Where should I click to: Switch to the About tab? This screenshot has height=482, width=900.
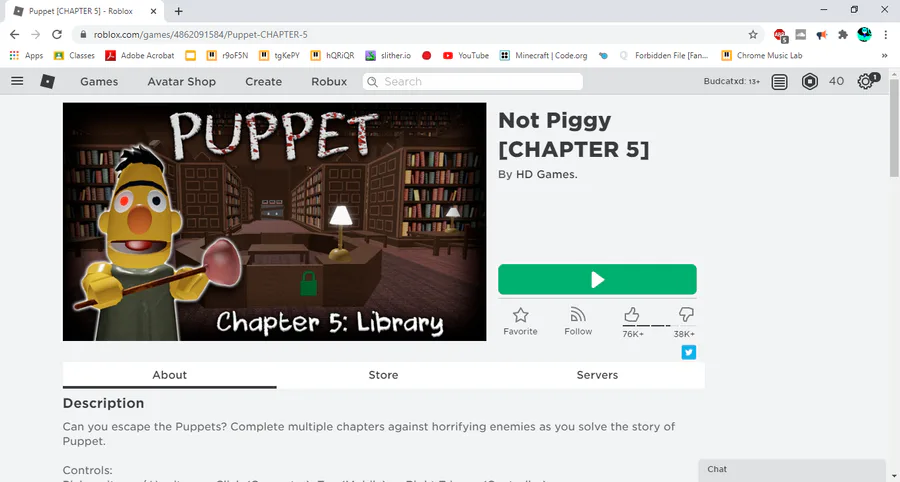(169, 375)
